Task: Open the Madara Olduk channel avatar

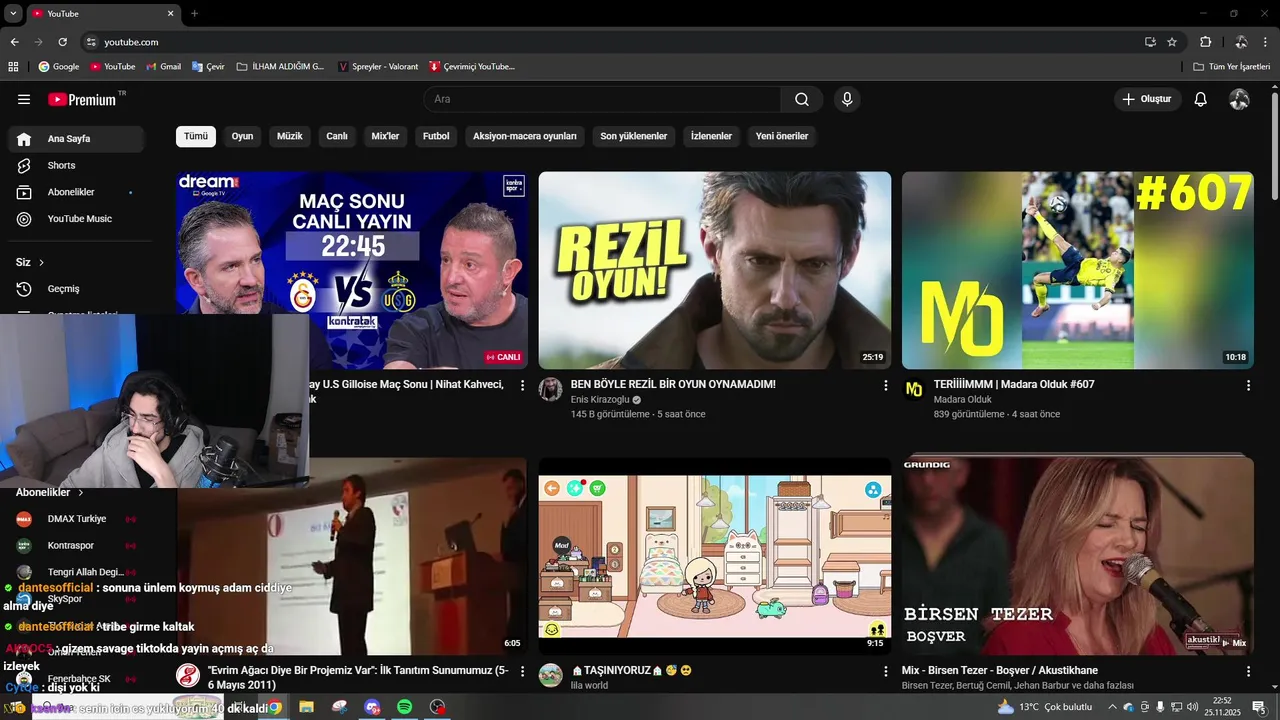Action: 914,390
